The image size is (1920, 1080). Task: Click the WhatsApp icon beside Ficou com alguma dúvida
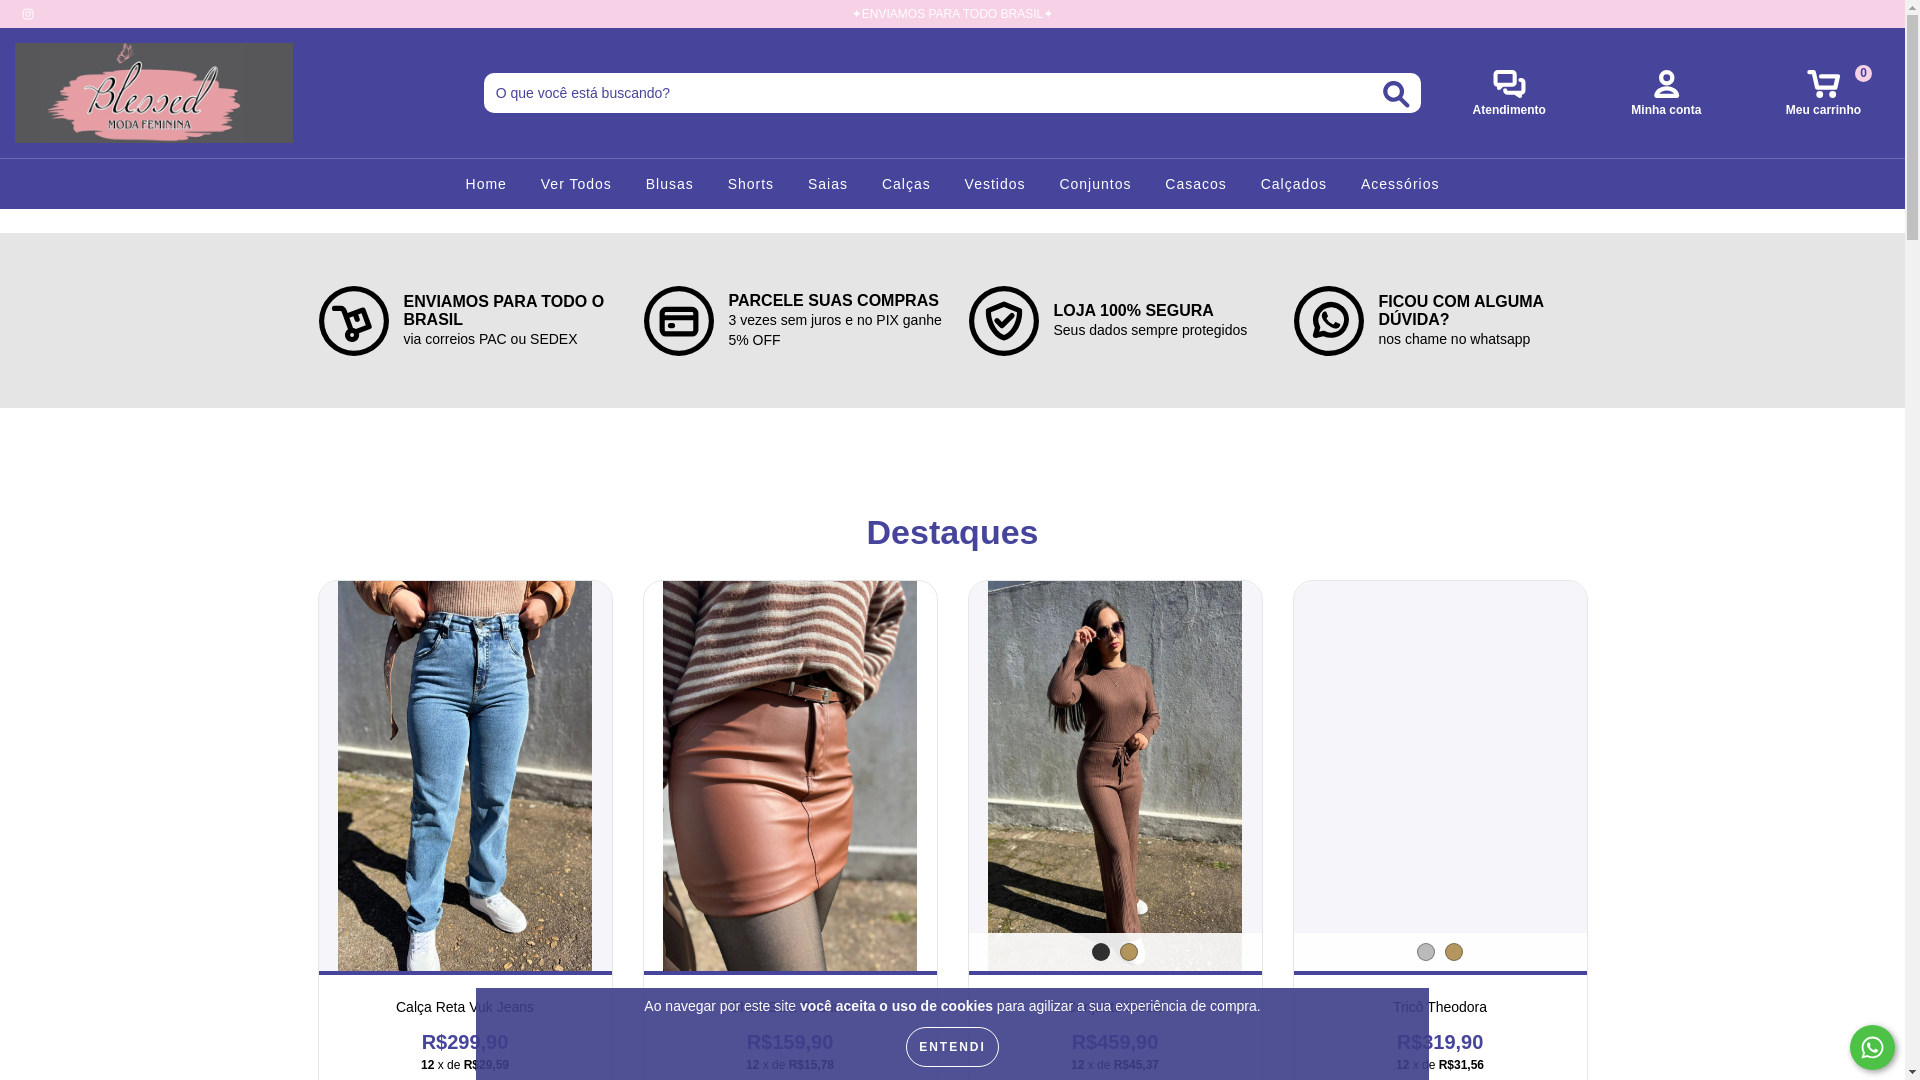click(1328, 321)
